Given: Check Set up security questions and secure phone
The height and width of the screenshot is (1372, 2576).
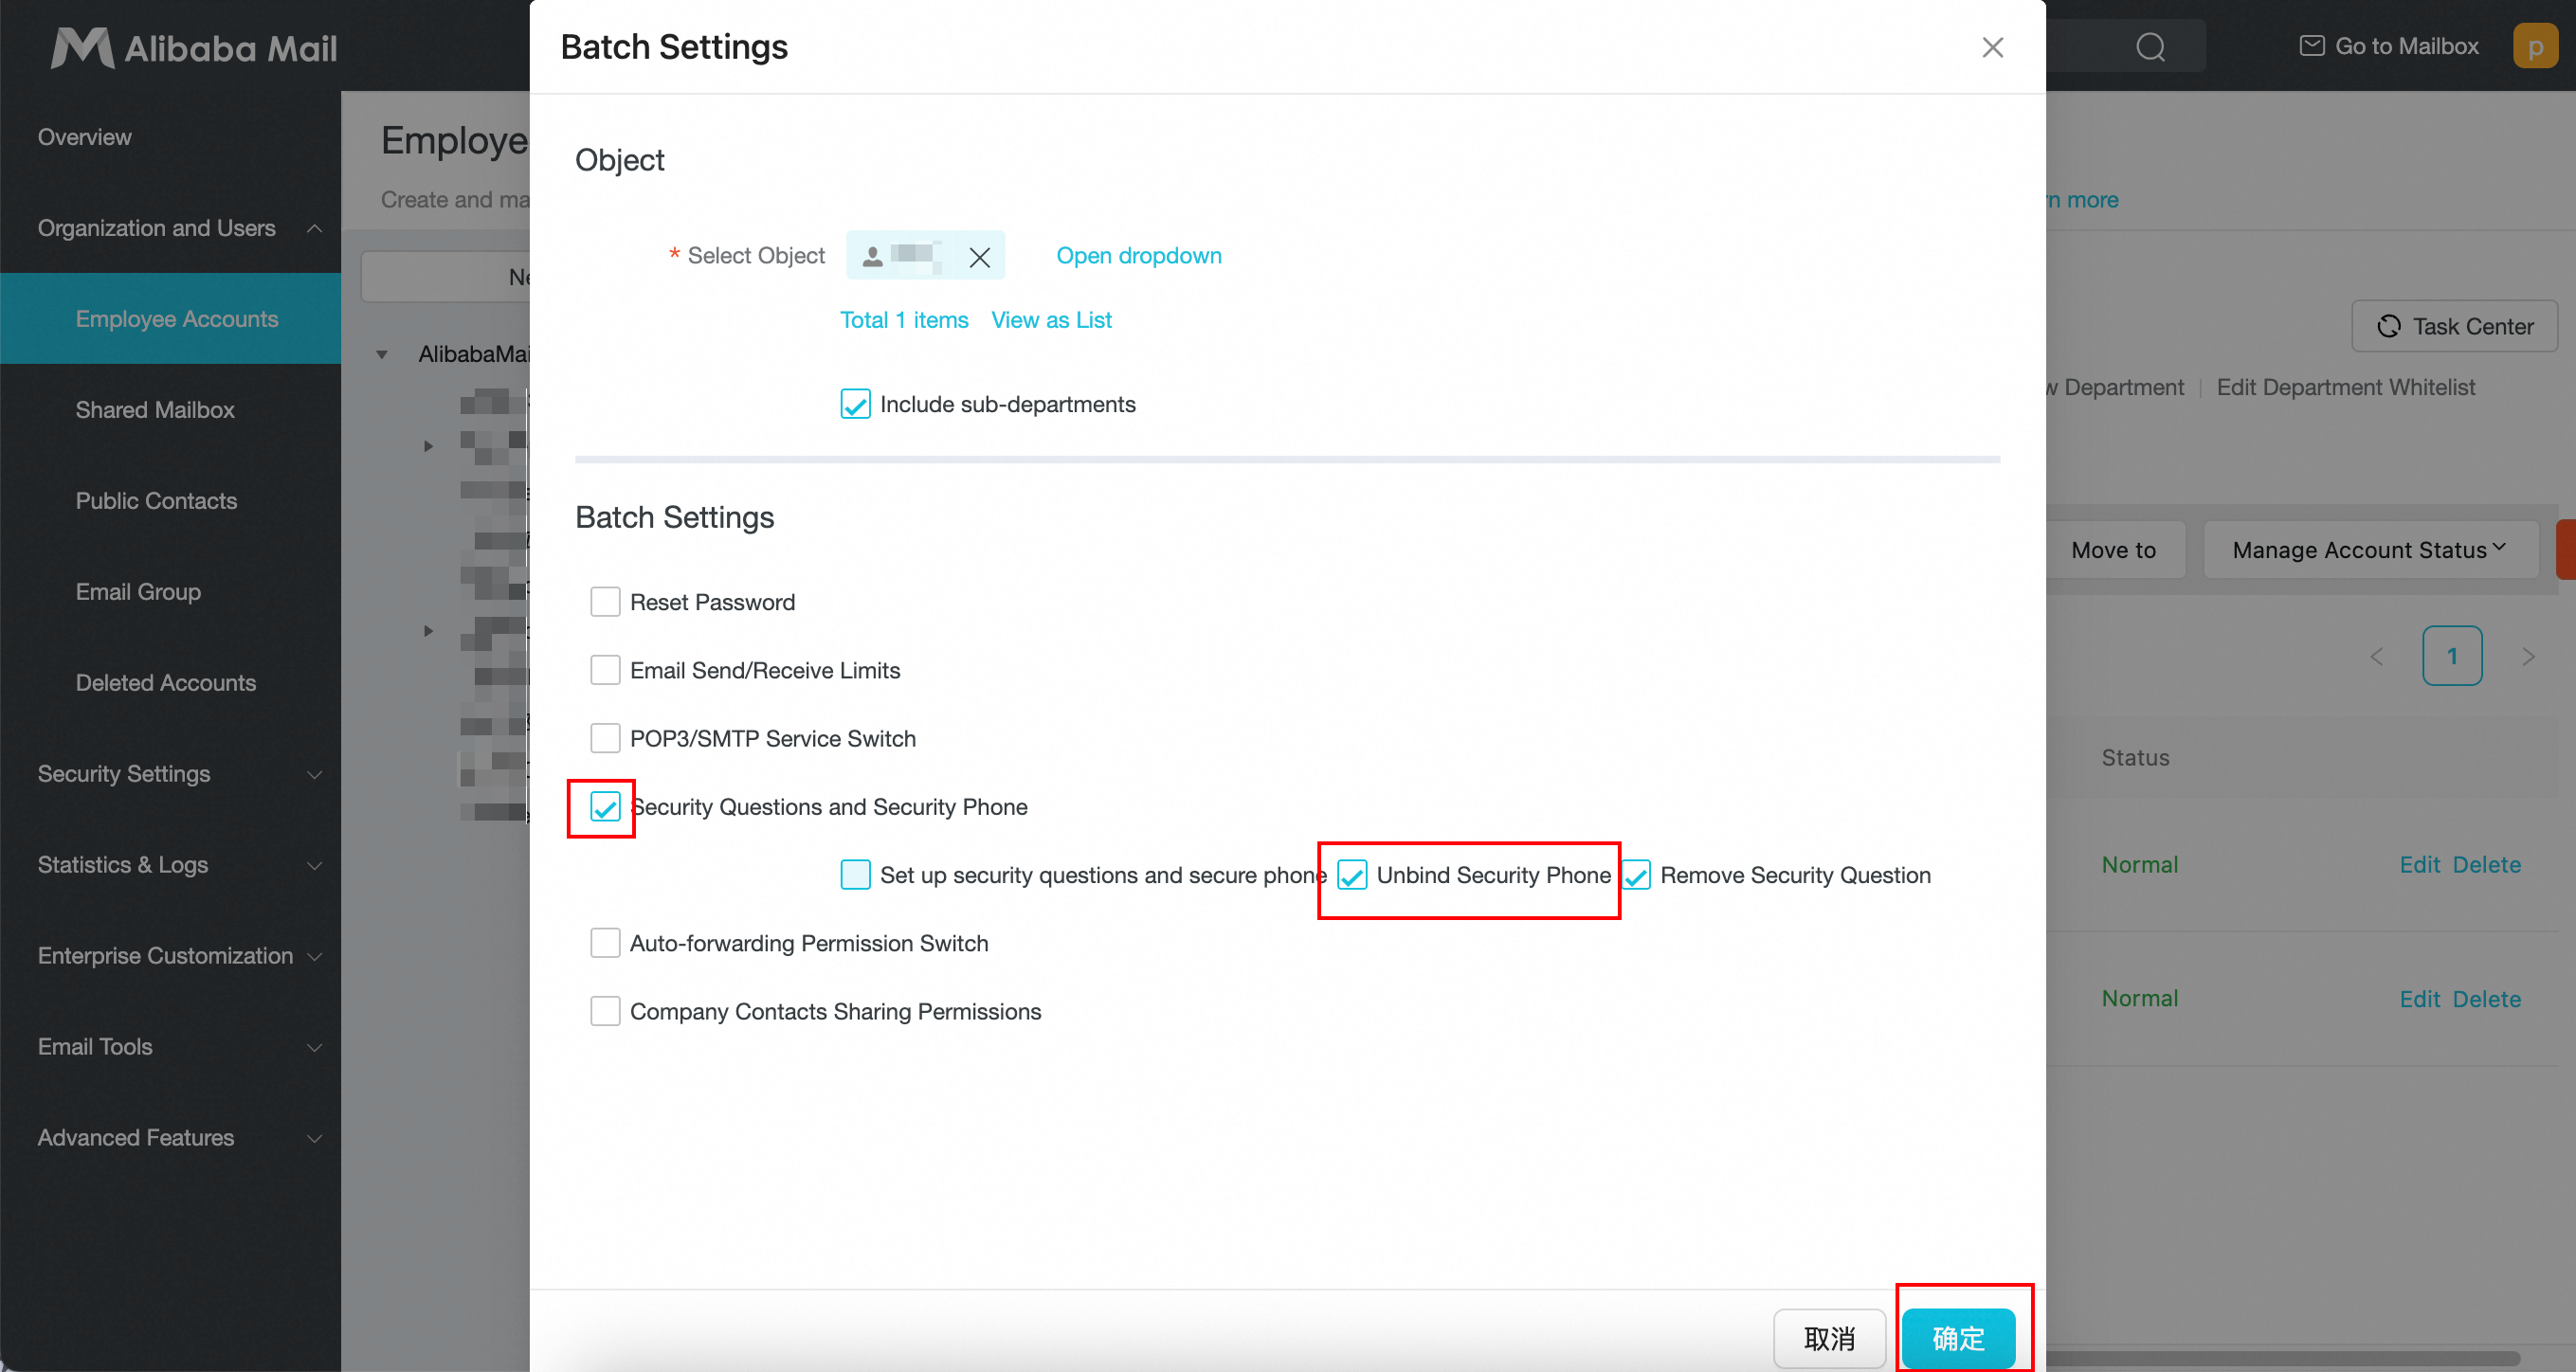Looking at the screenshot, I should pyautogui.click(x=855, y=875).
